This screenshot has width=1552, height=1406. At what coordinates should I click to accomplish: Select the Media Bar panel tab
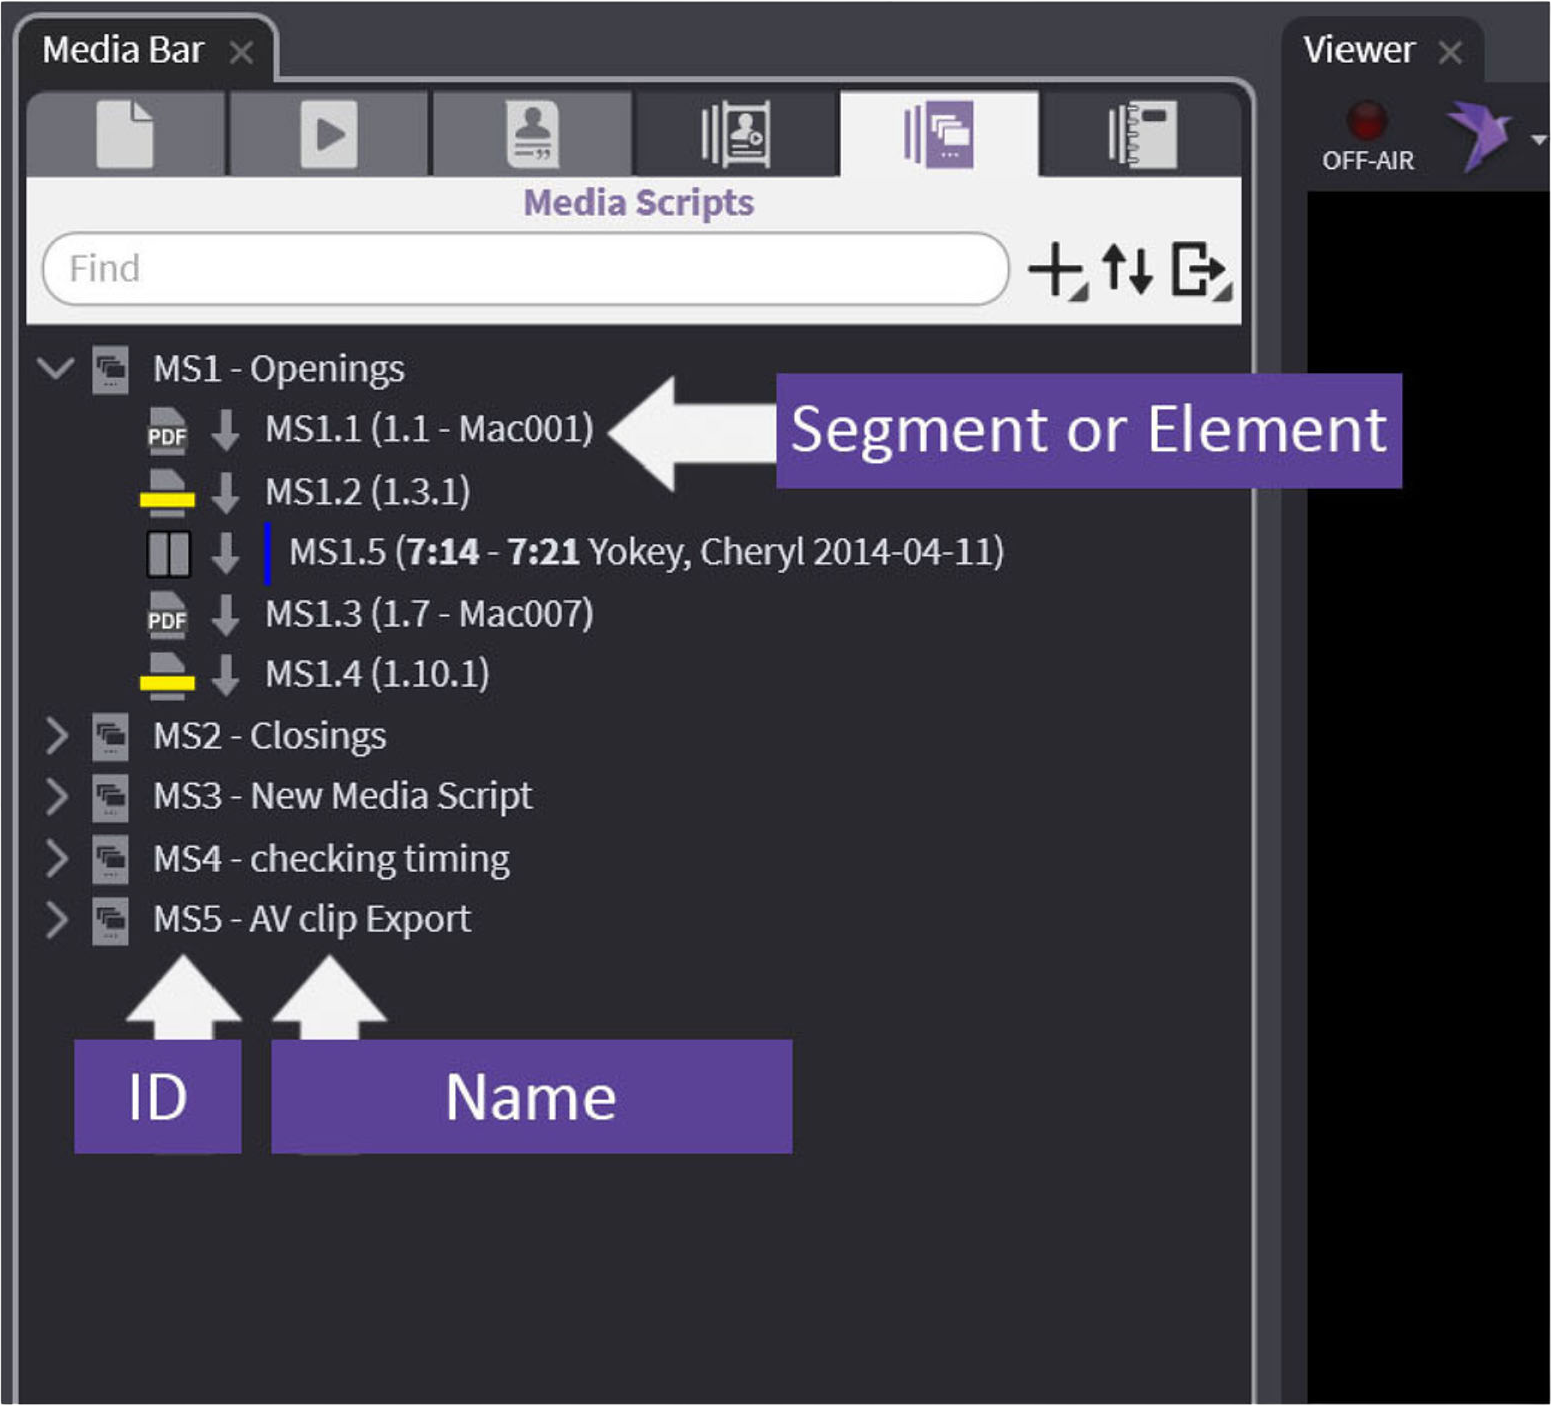click(x=123, y=50)
